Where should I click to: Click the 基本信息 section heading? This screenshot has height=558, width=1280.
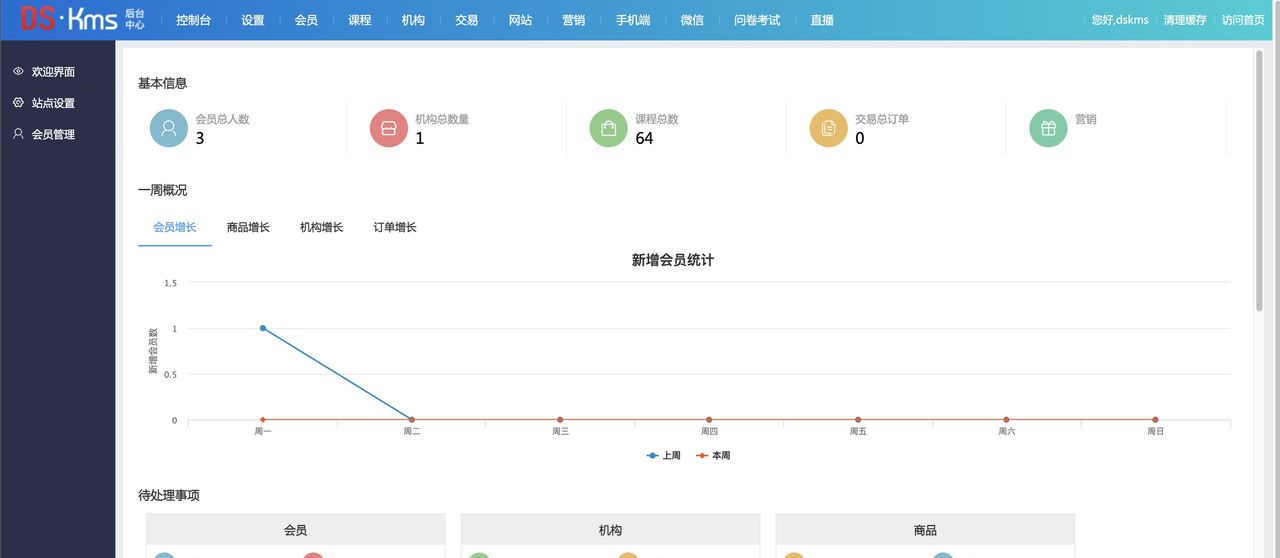tap(163, 83)
